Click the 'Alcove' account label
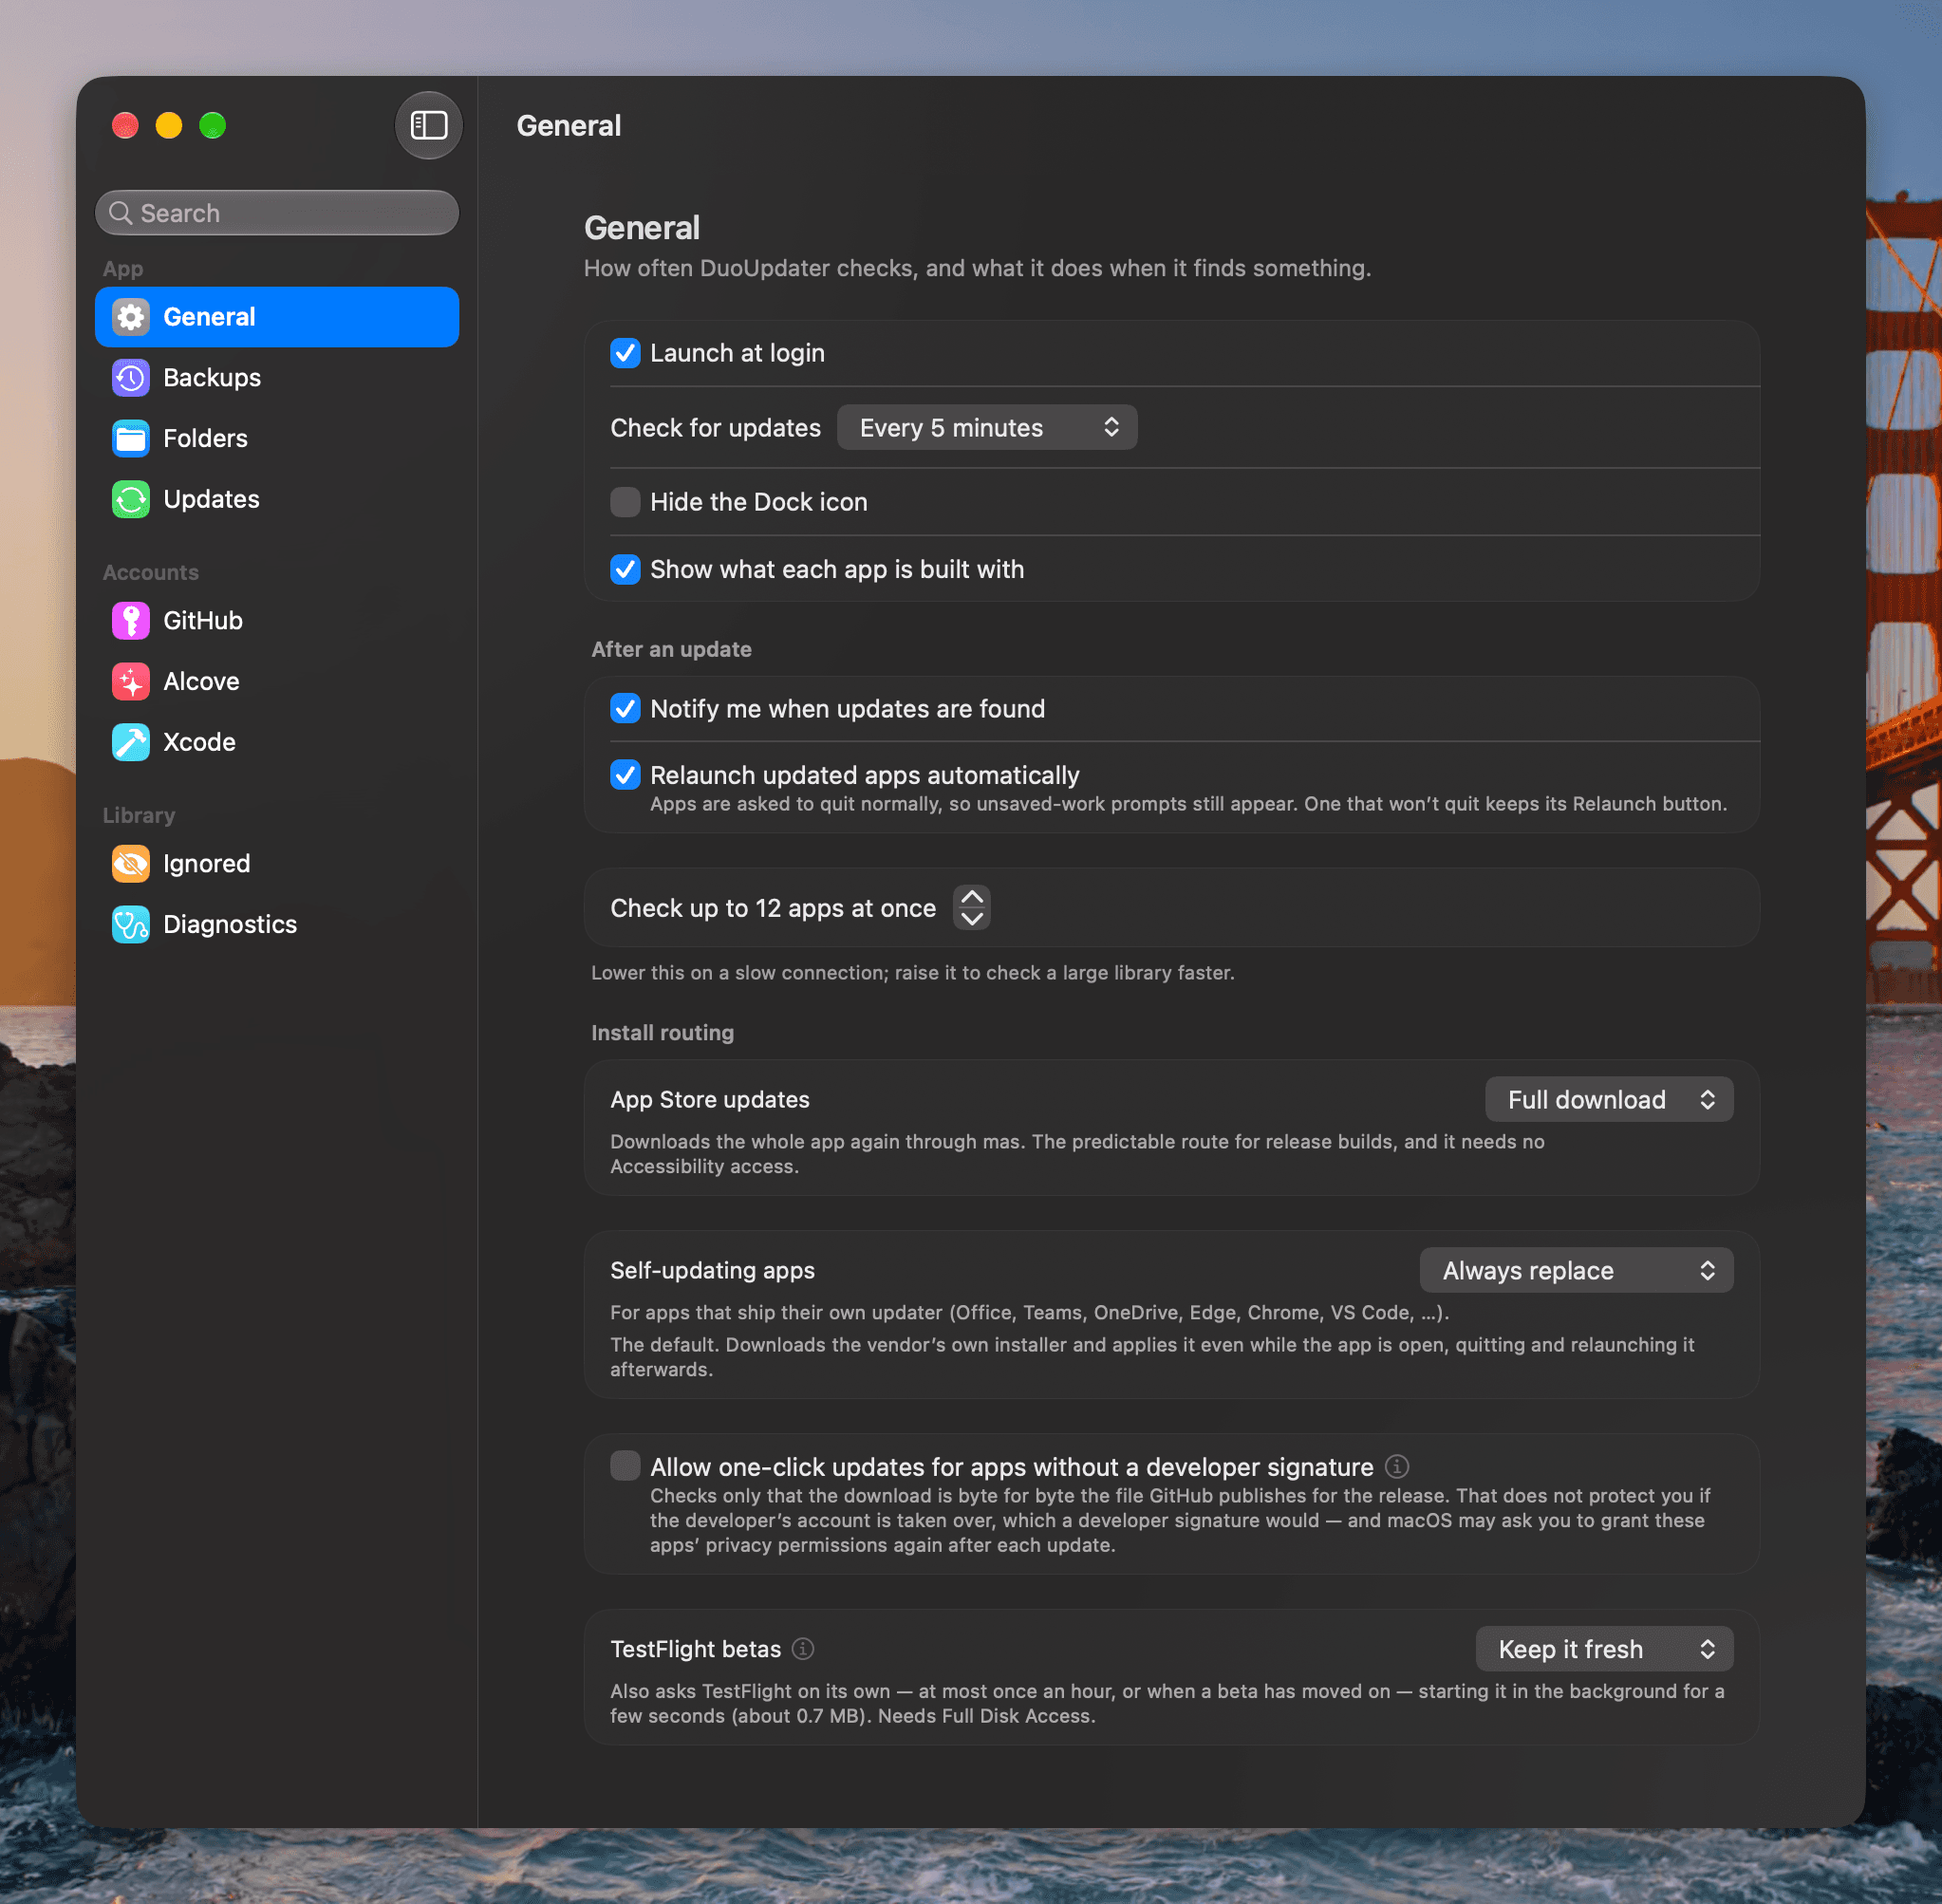This screenshot has width=1942, height=1904. tap(201, 681)
